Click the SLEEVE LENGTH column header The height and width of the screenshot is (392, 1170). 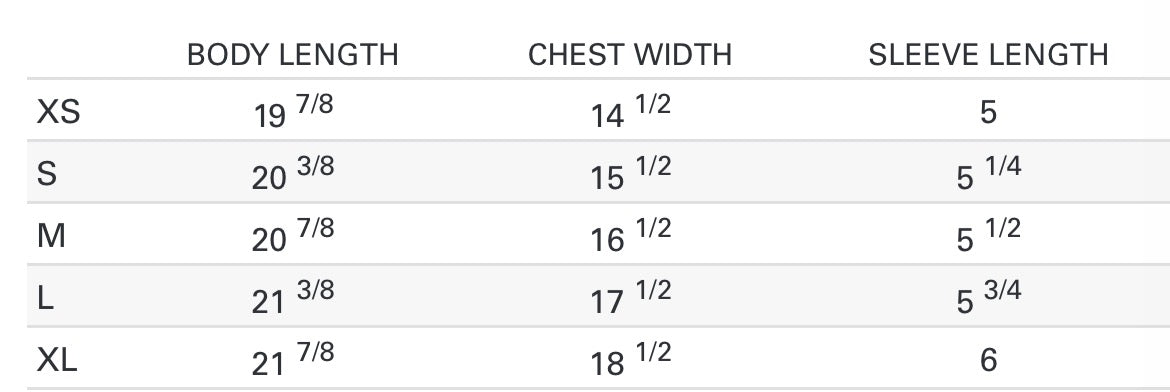pos(988,55)
